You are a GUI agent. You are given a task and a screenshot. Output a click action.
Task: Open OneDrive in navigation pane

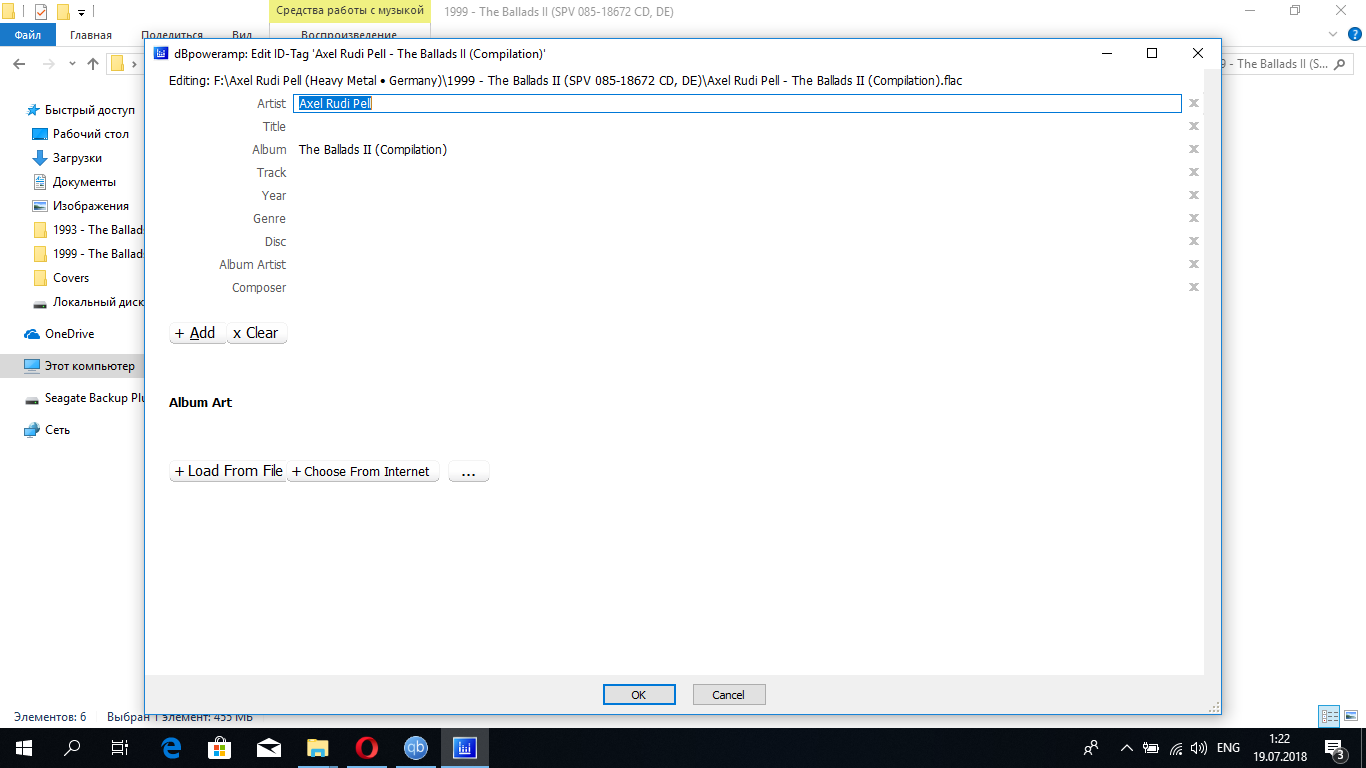click(x=59, y=334)
